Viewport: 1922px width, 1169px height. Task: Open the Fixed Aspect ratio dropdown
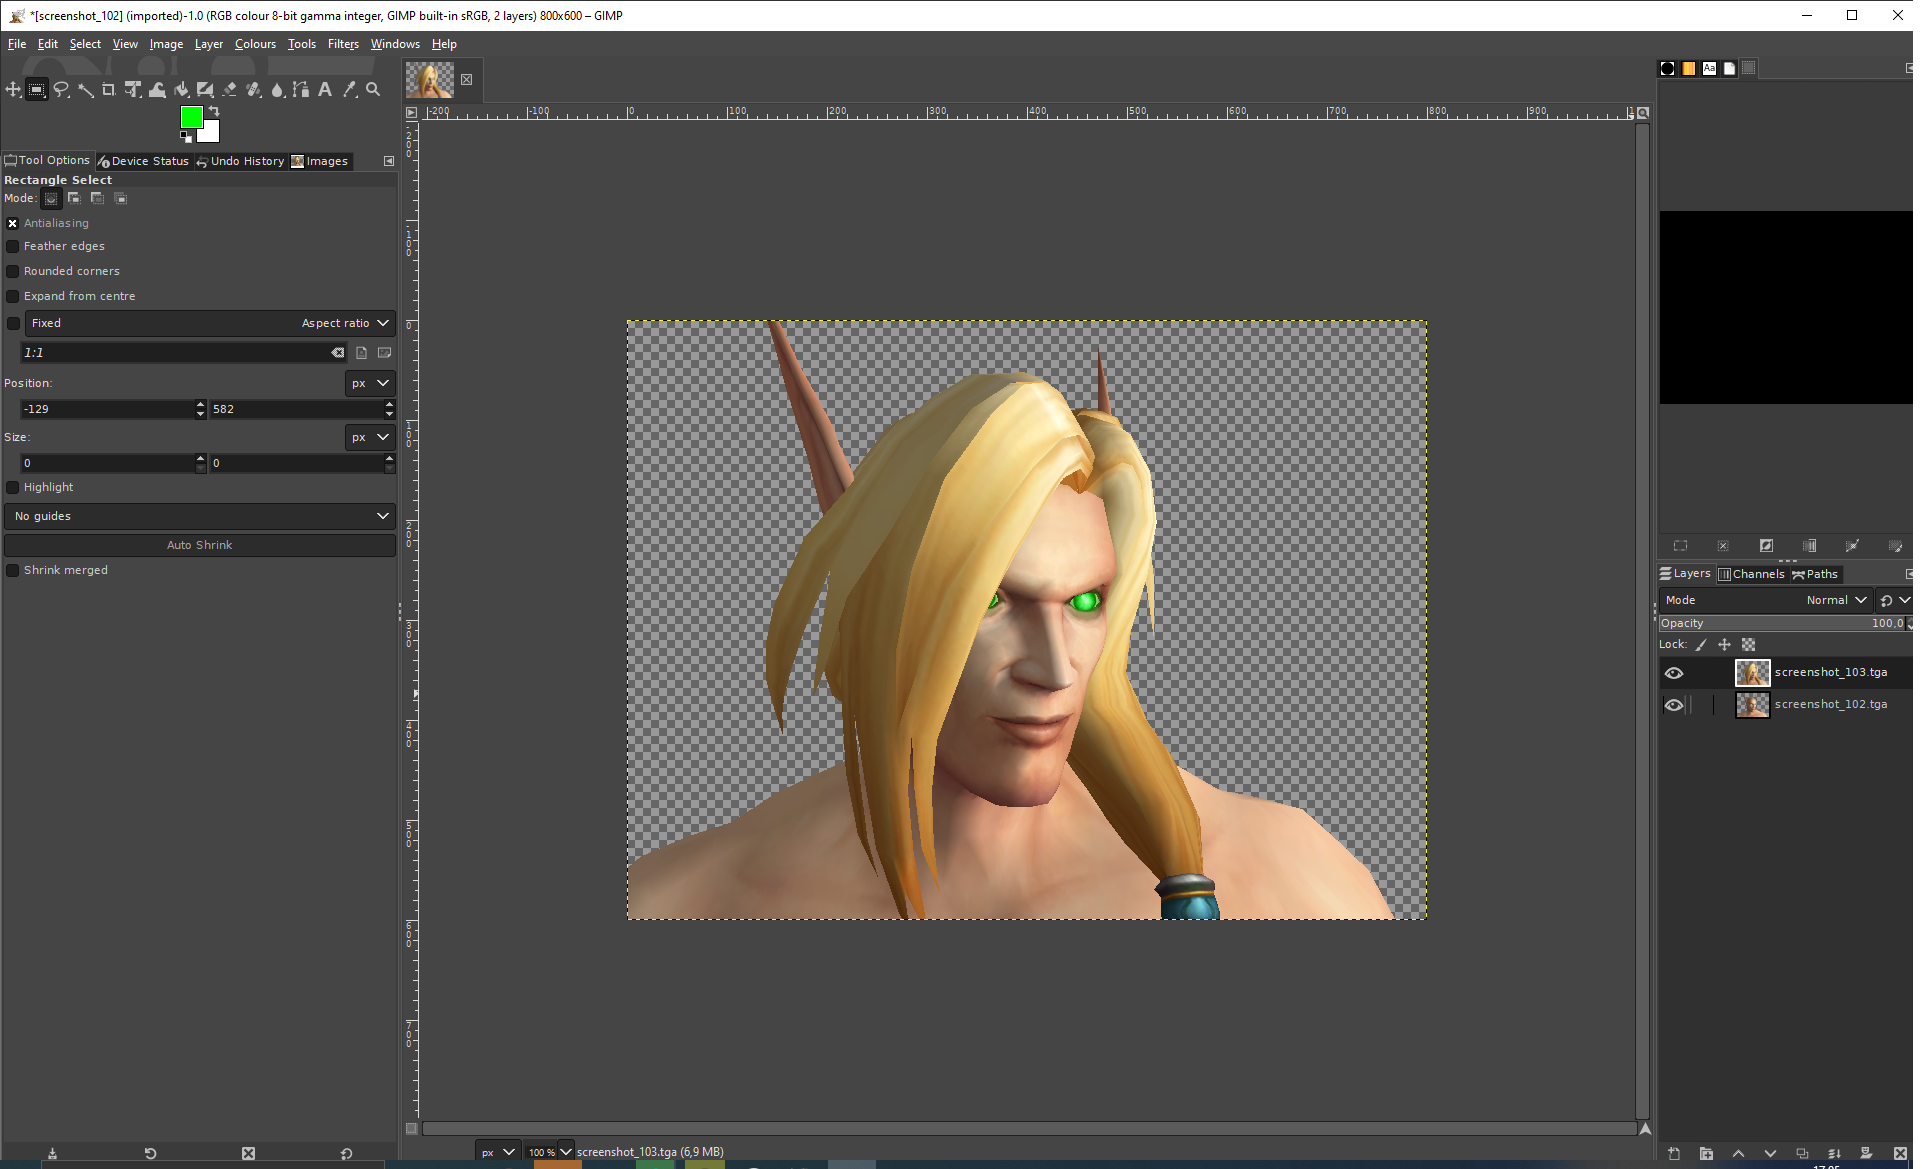[210, 324]
